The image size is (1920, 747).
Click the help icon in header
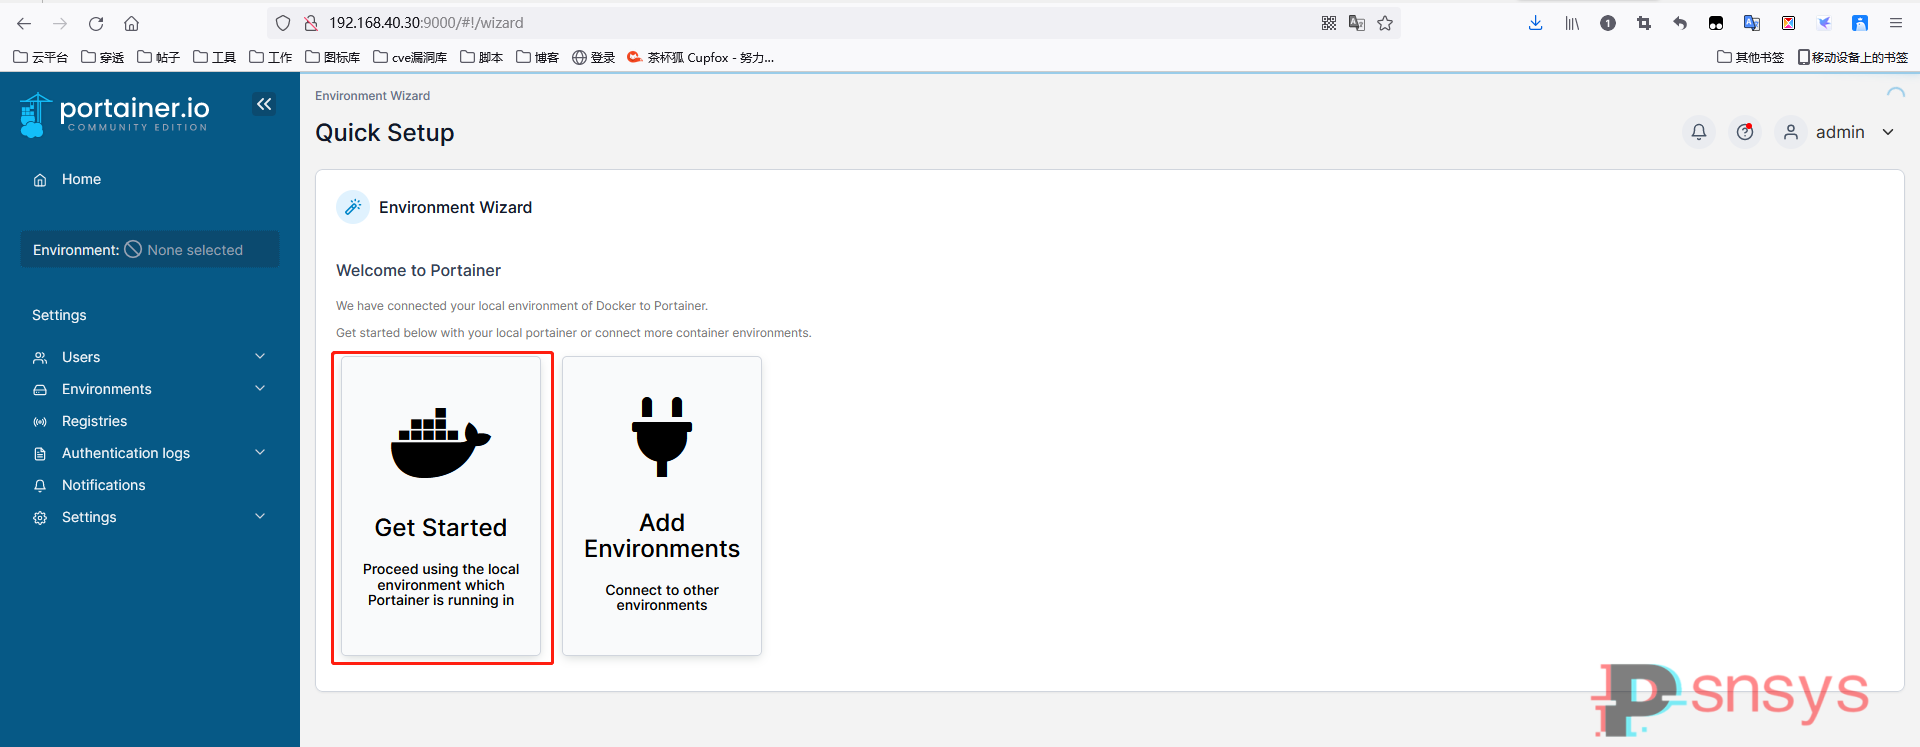click(1745, 132)
